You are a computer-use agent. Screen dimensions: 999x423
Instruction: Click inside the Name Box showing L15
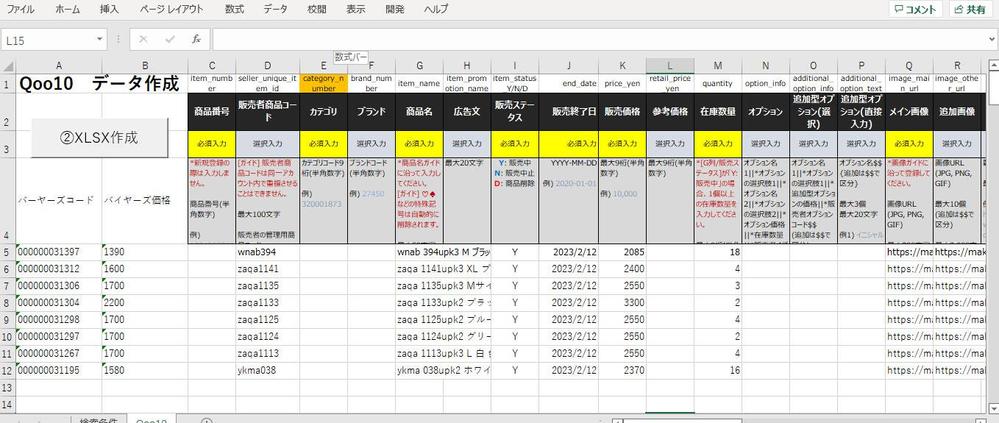click(48, 39)
